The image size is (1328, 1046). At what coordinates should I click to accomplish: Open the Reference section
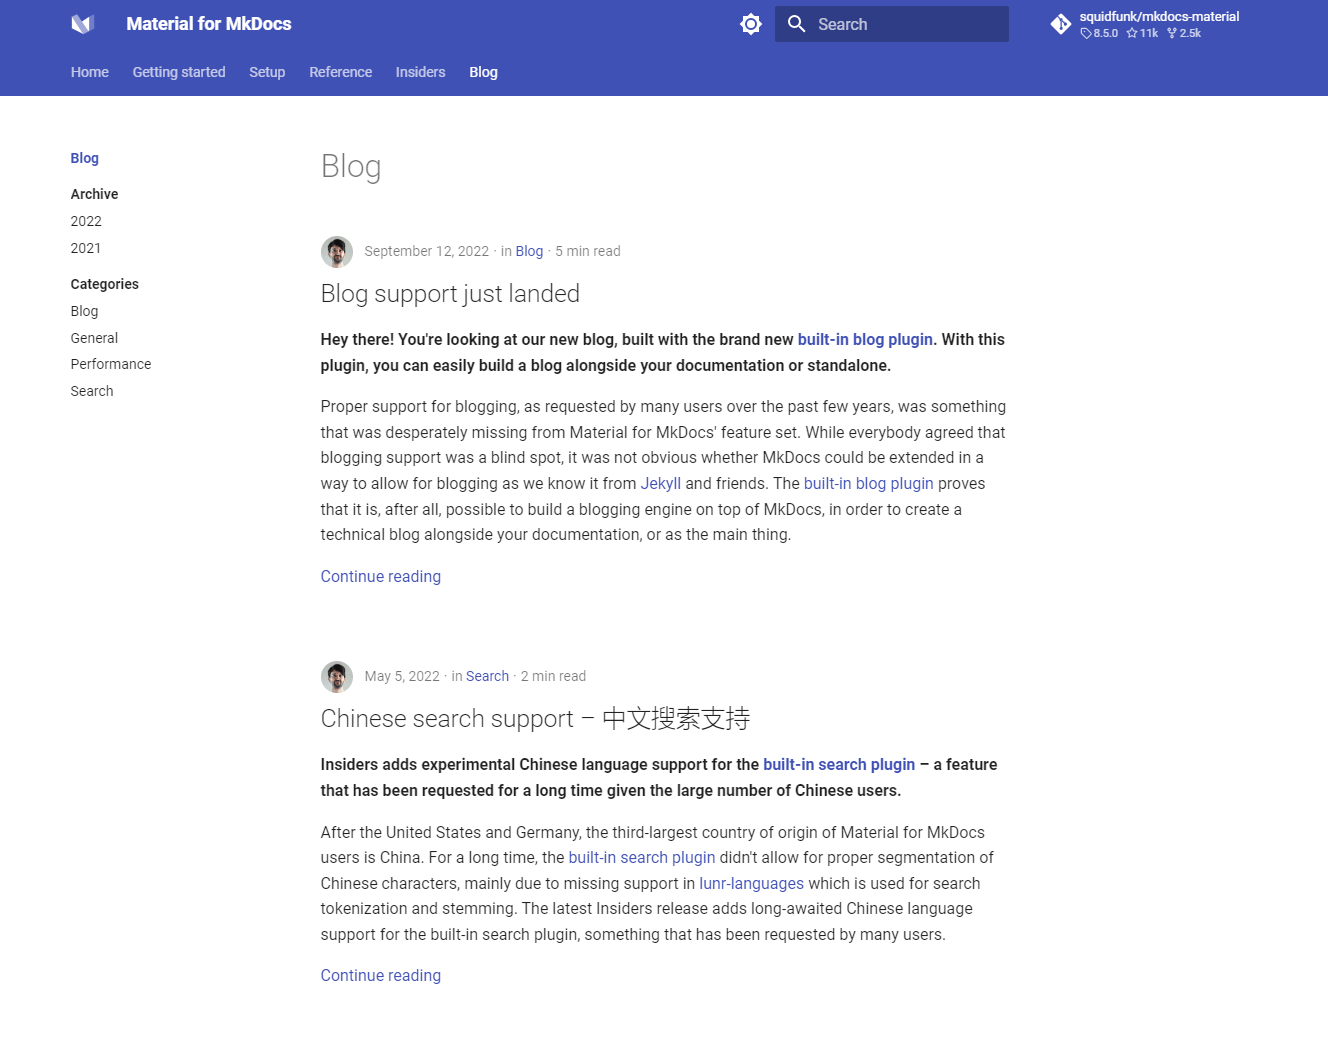point(340,72)
